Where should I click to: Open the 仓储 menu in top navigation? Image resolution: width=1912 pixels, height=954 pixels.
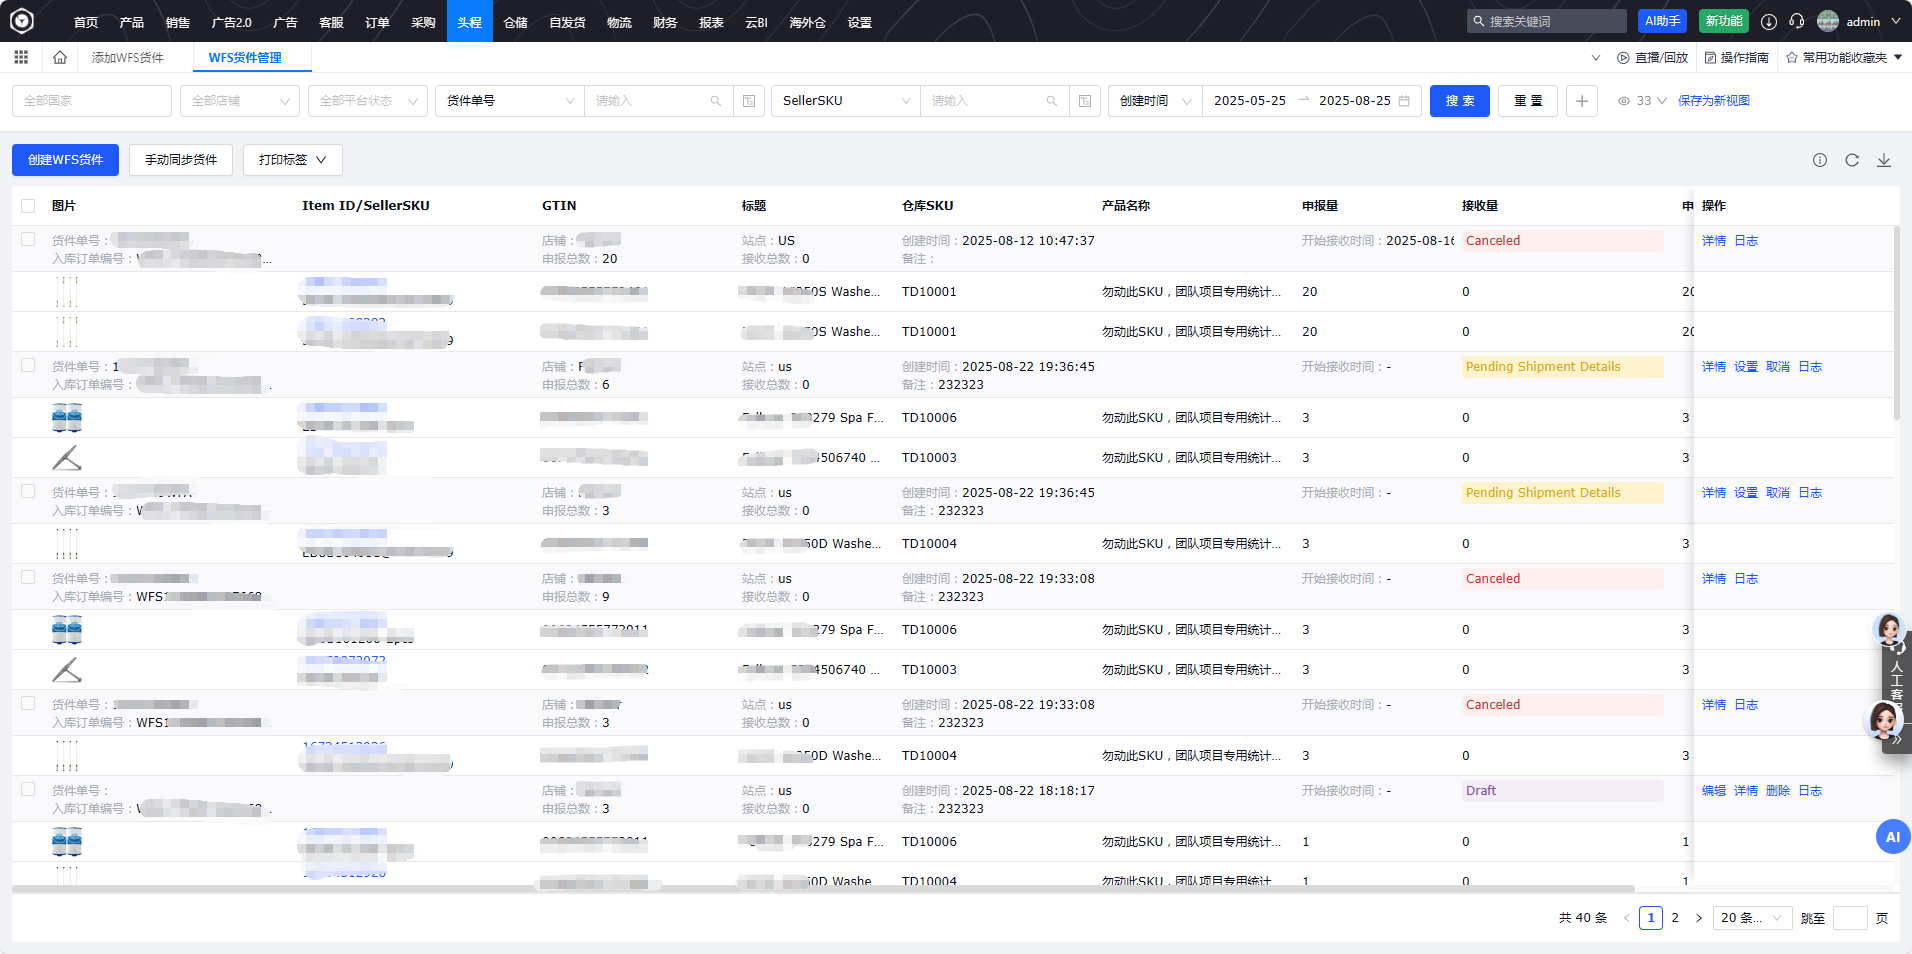[515, 22]
